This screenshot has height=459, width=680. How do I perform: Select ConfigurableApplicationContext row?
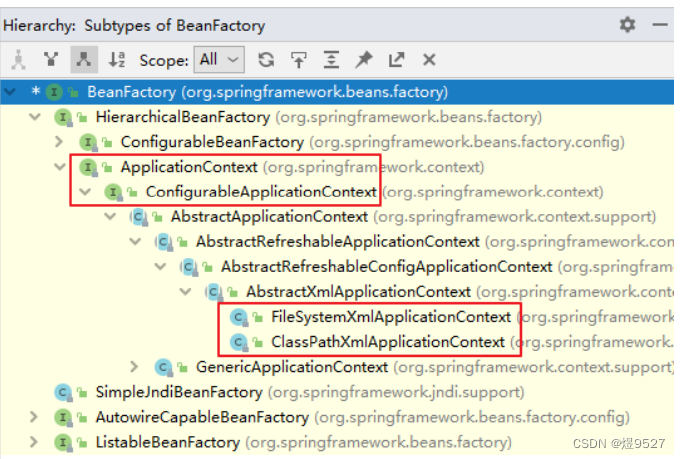click(x=337, y=192)
